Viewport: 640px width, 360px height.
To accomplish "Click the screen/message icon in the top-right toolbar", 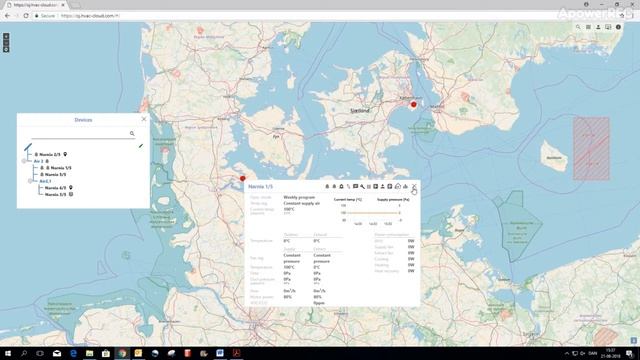I will [x=608, y=27].
